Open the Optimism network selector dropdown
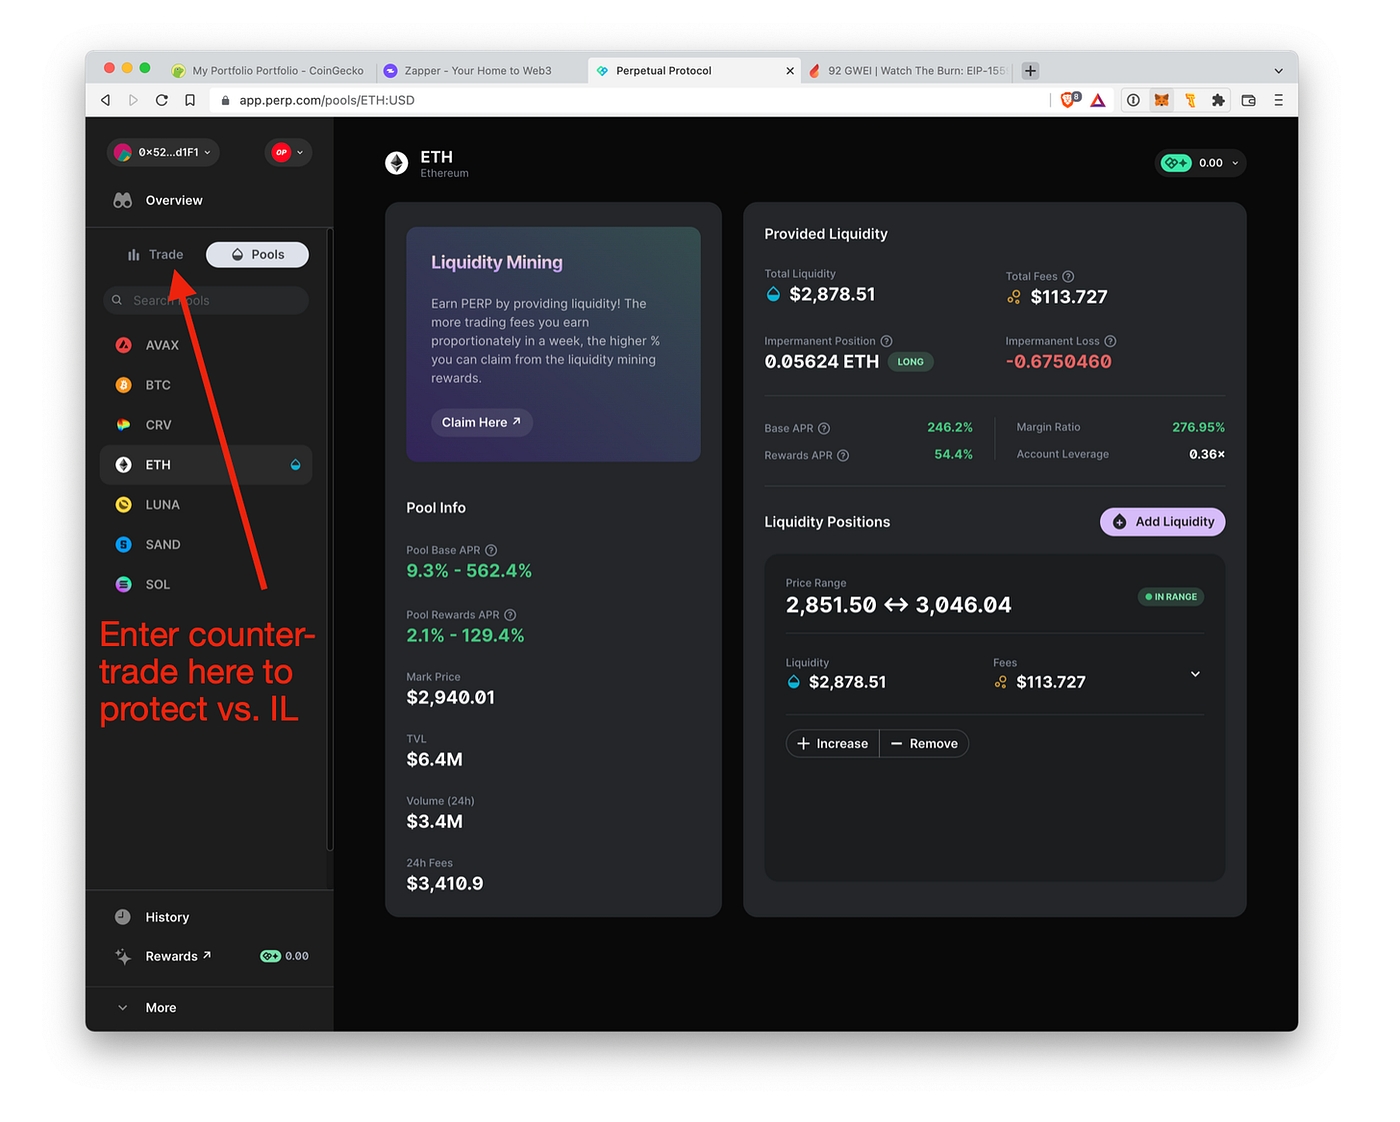Screen dimensions: 1400x1122 click(x=288, y=152)
